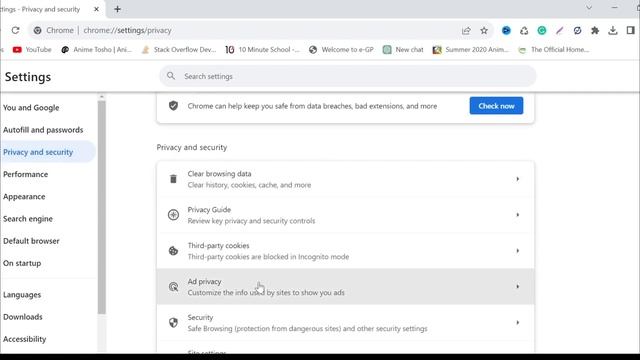Image resolution: width=640 pixels, height=360 pixels.
Task: Open the New chat bookmark
Action: tap(403, 49)
